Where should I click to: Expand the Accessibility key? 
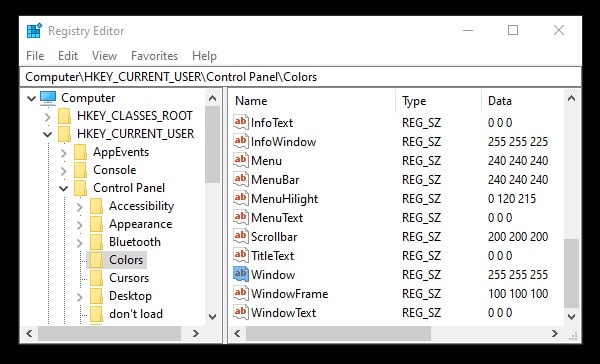coord(80,206)
